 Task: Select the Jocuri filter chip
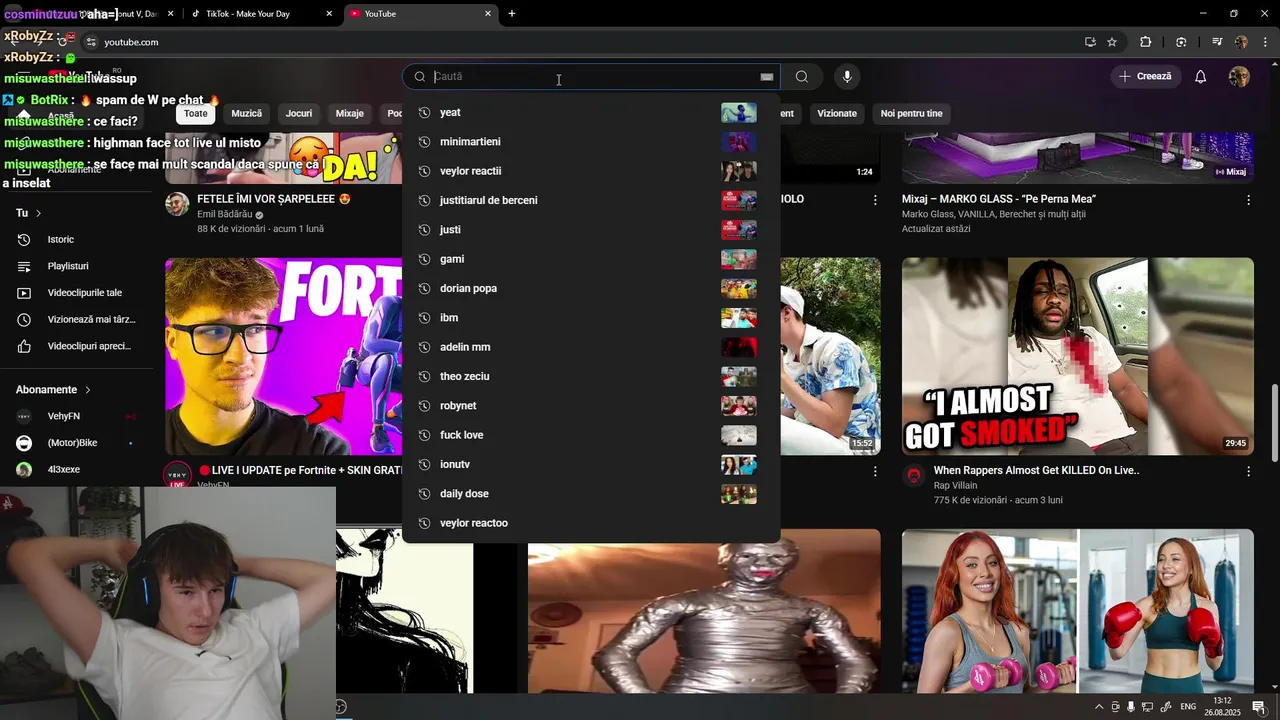point(299,114)
